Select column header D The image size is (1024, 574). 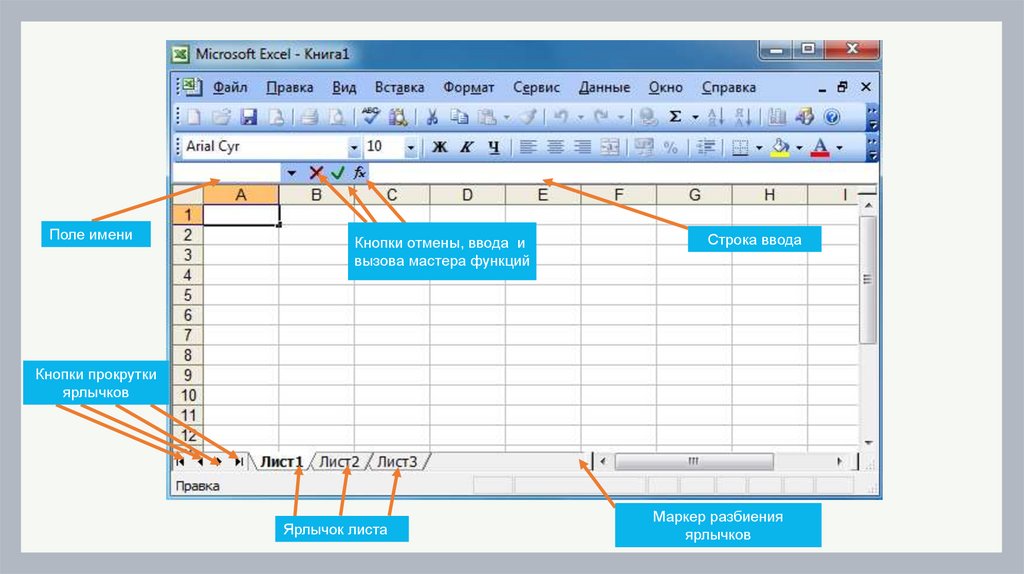[467, 195]
